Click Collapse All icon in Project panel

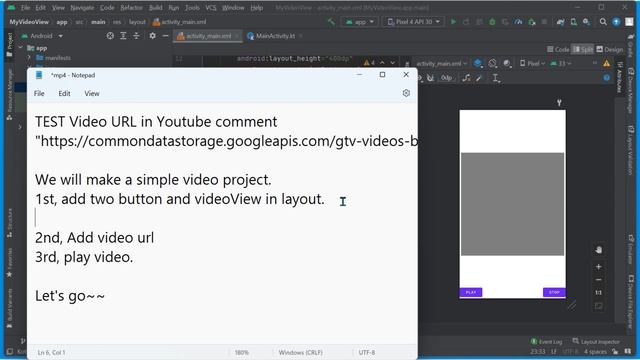[136, 36]
